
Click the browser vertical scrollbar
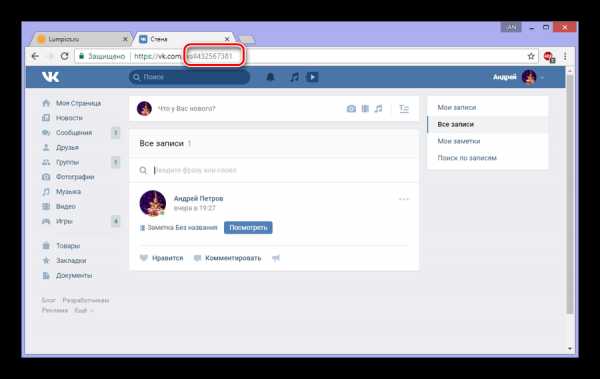(x=570, y=195)
